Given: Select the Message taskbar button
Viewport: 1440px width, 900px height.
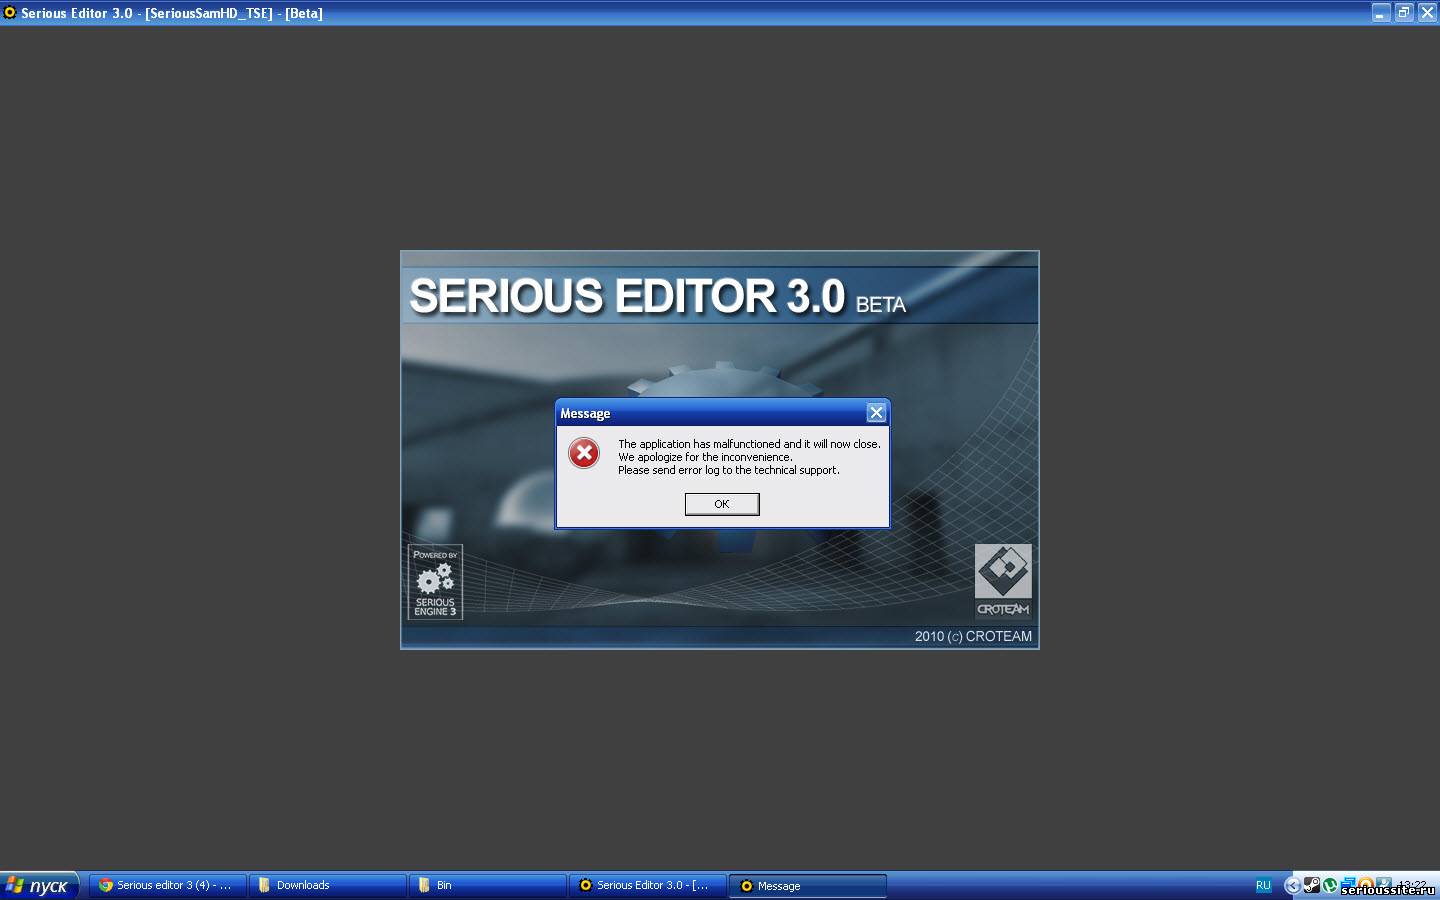Looking at the screenshot, I should click(807, 885).
